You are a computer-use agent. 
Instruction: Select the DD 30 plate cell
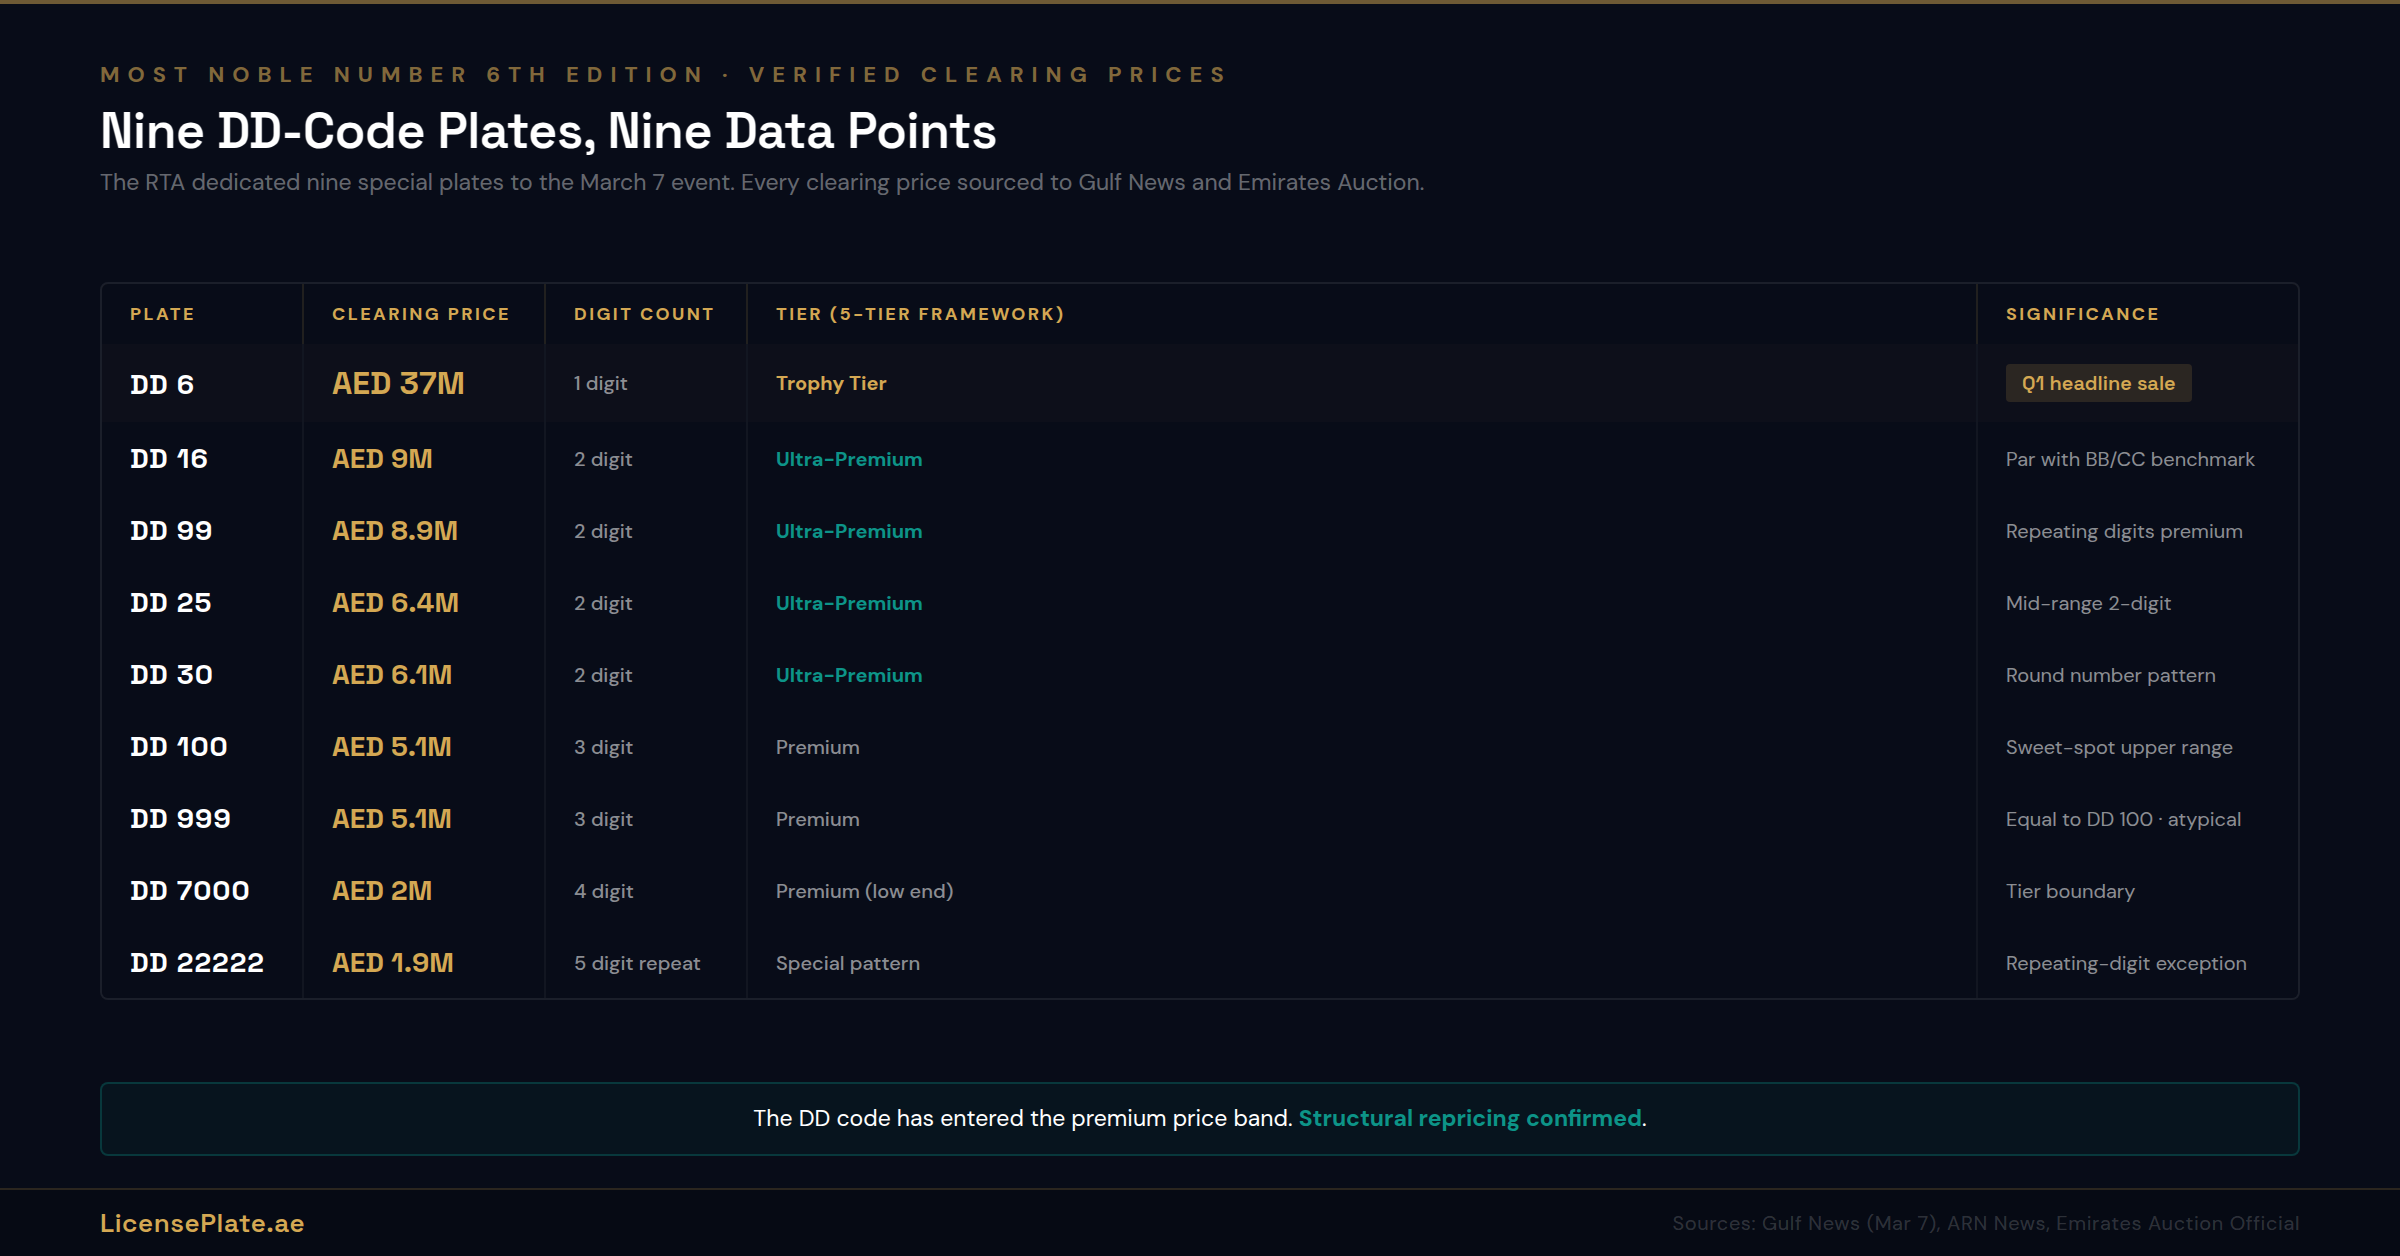tap(171, 675)
